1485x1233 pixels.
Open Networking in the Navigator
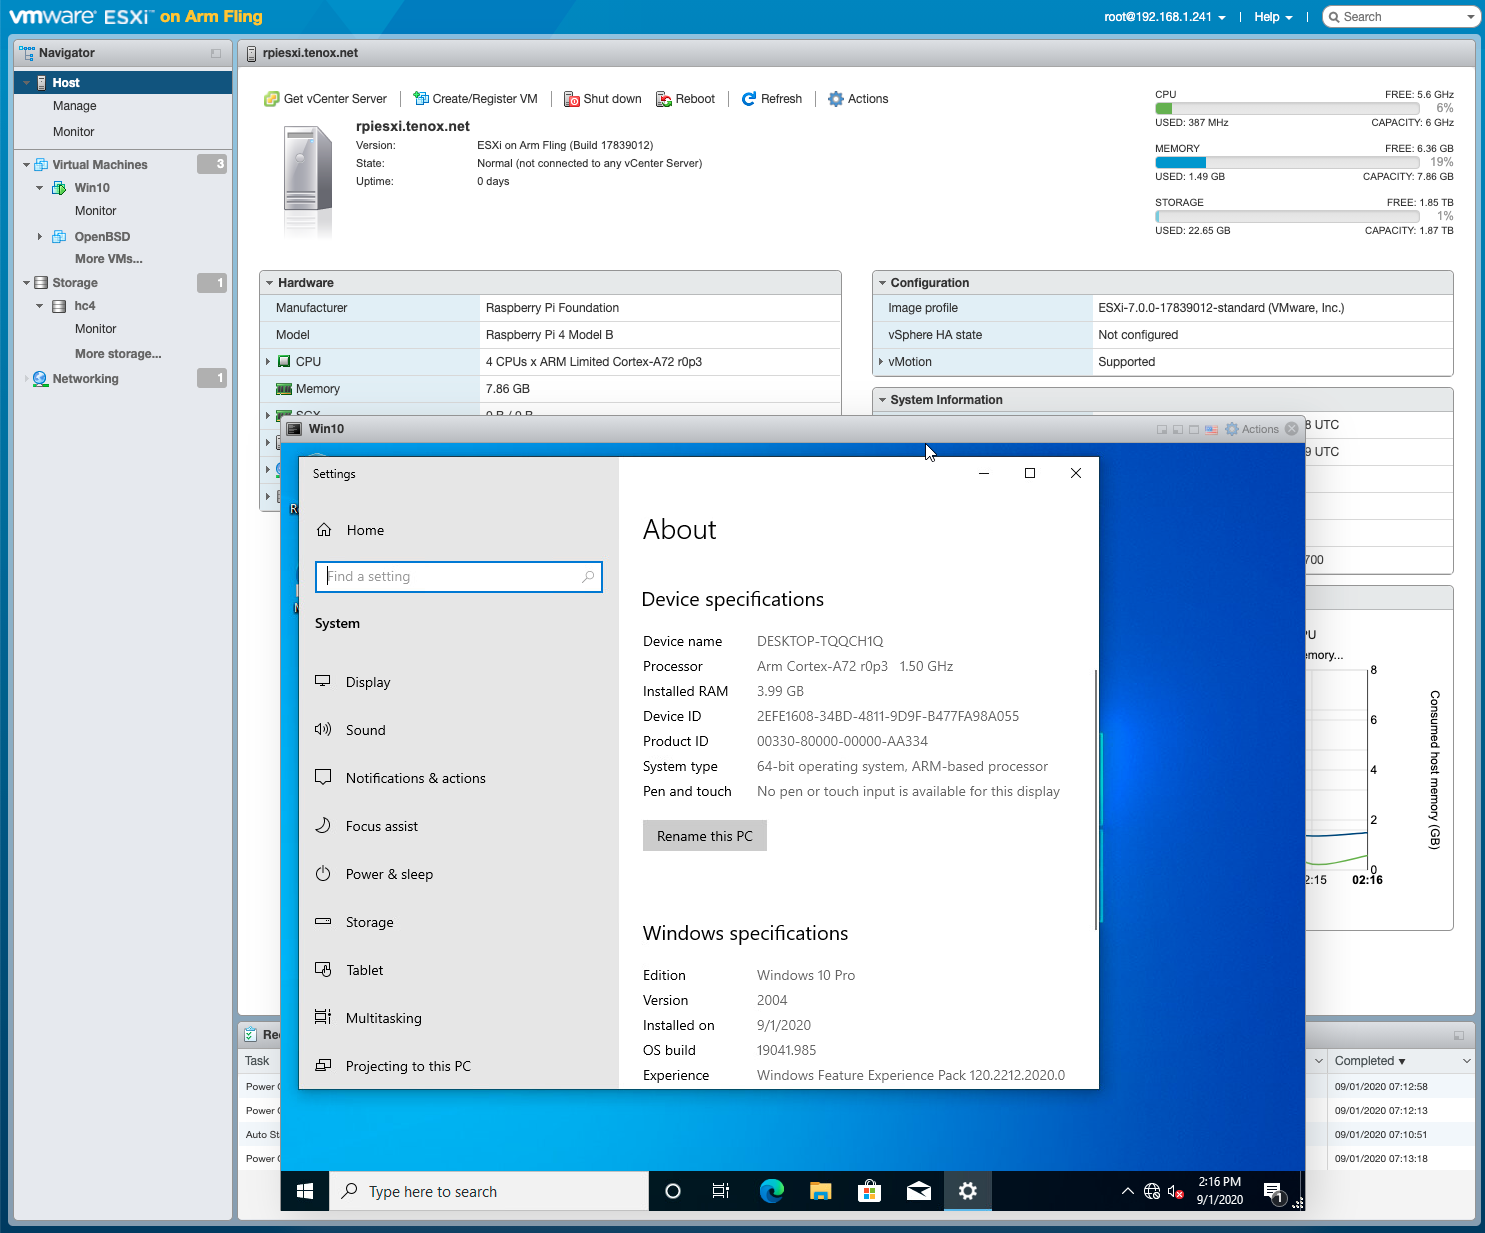click(85, 379)
